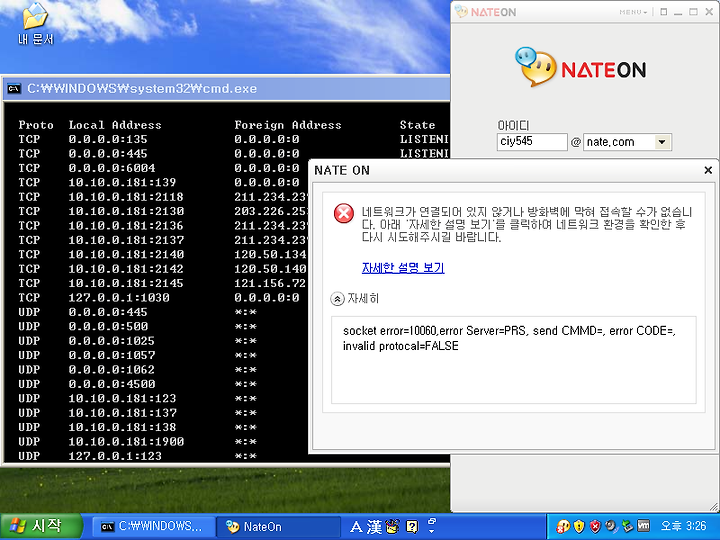Click the 아이디 label in NateOn
Screen dimensions: 720x540
tap(513, 125)
